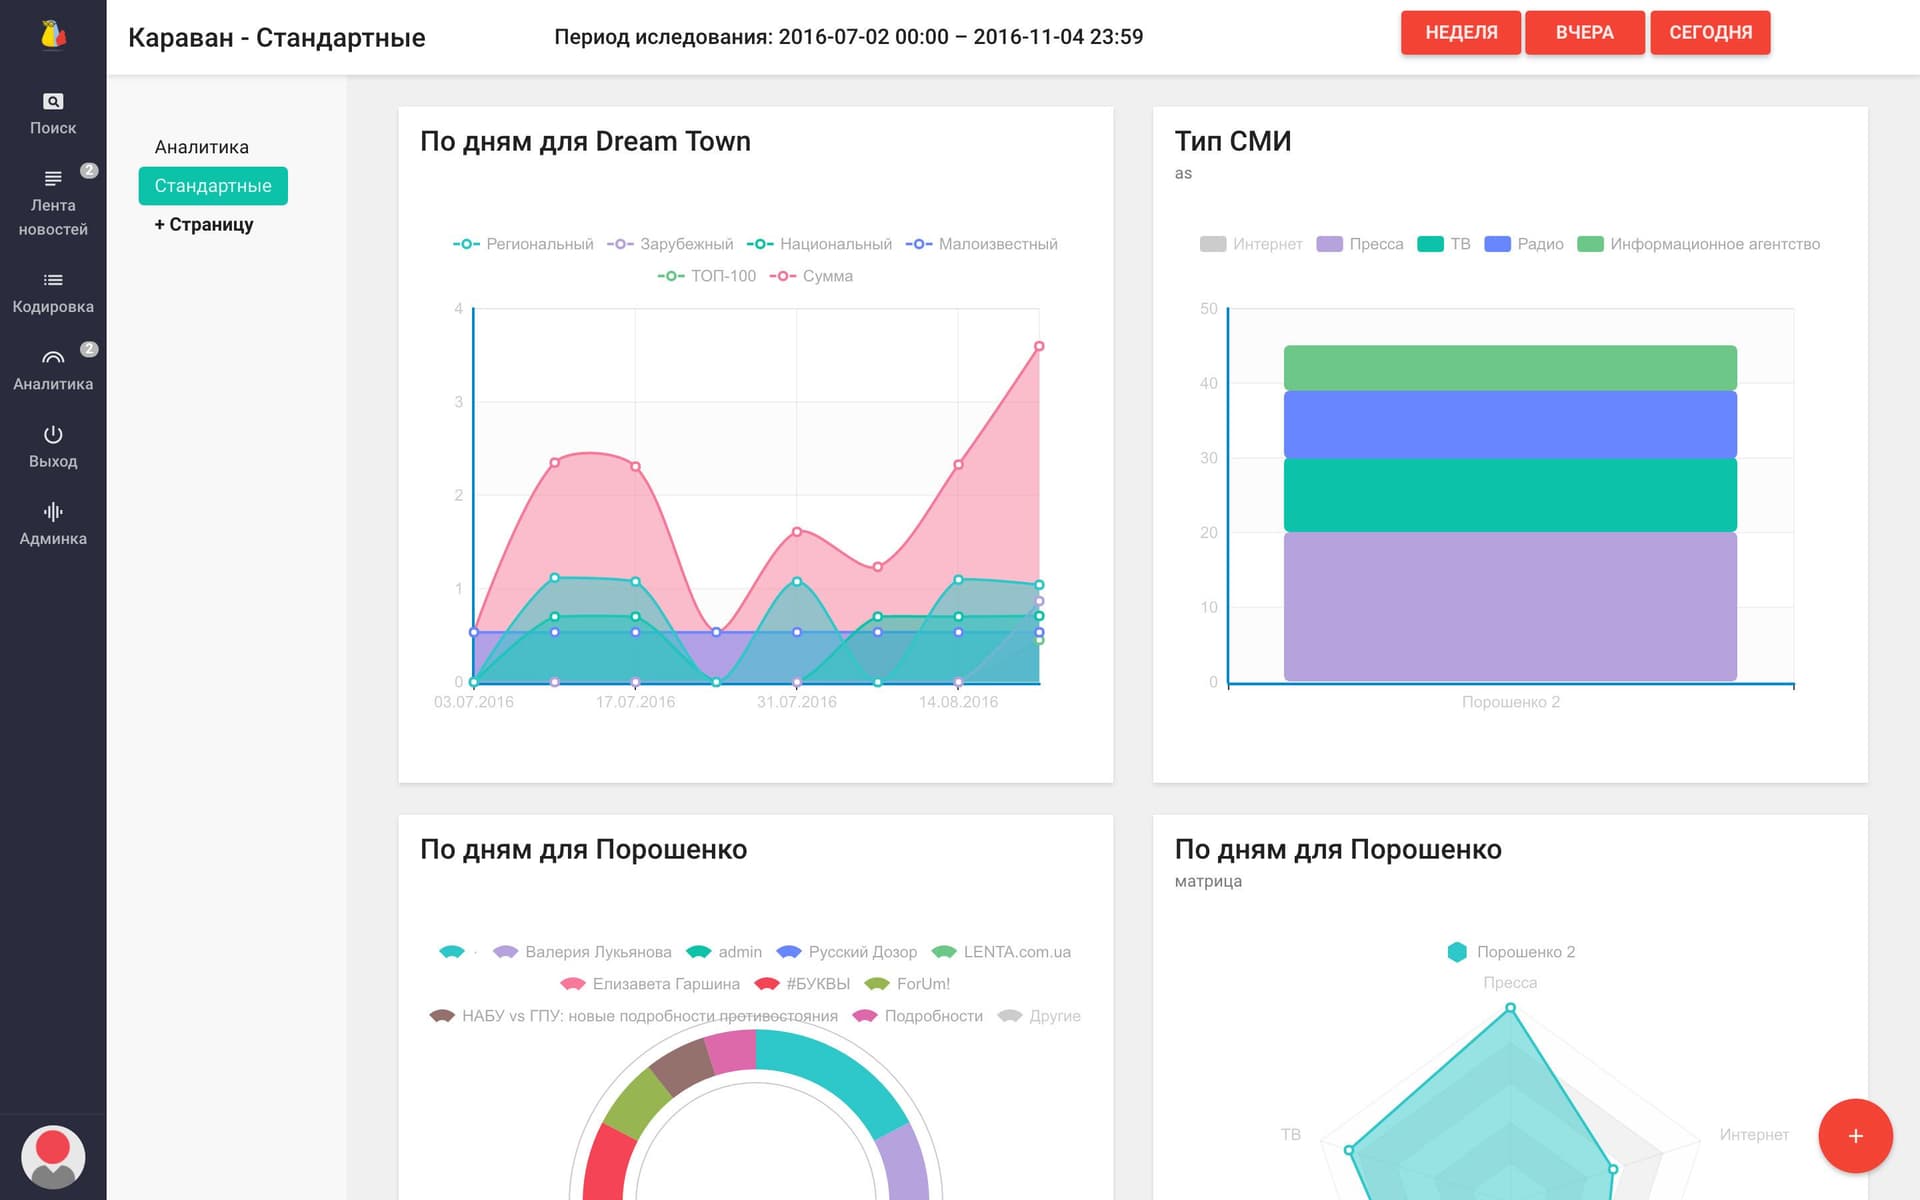The image size is (1920, 1200).
Task: Show the Интернет dataset in Тип СМИ legend
Action: (1251, 244)
